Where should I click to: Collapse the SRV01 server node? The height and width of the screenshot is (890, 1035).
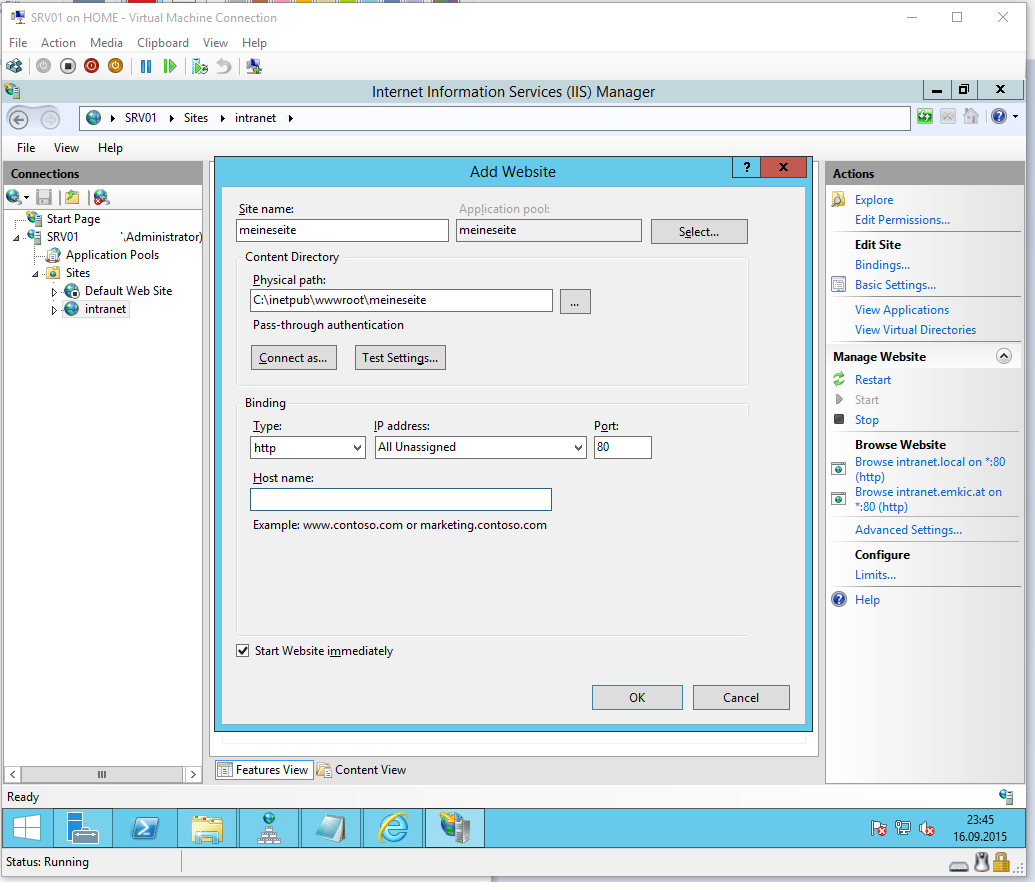click(x=16, y=238)
